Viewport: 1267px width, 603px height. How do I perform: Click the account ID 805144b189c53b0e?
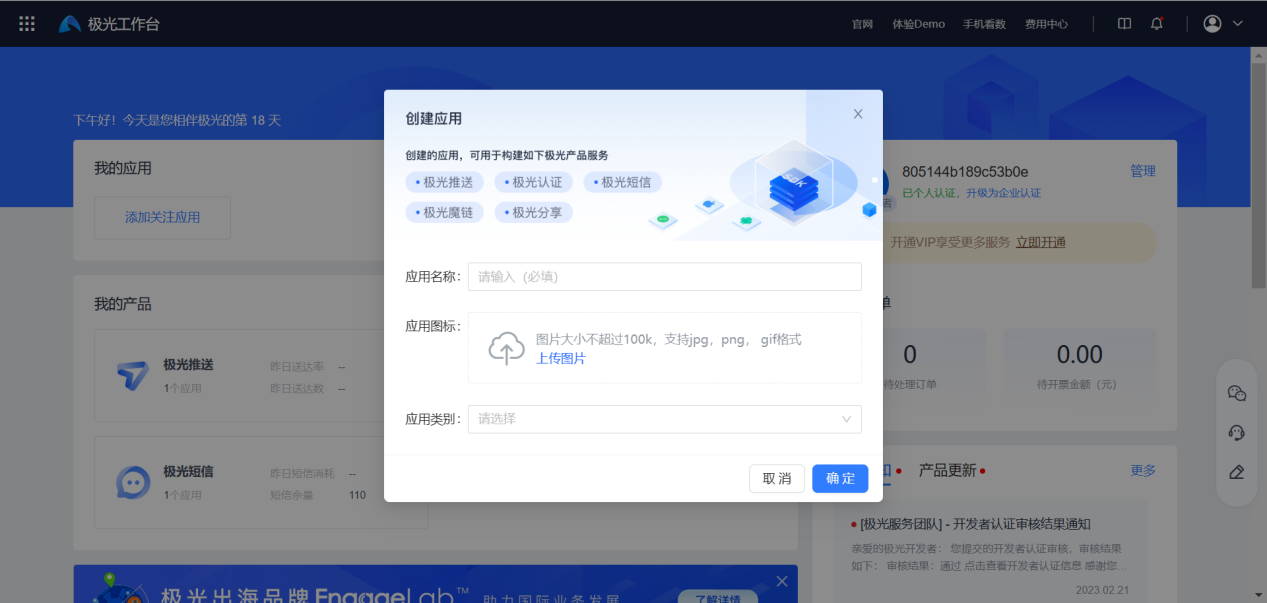[965, 172]
